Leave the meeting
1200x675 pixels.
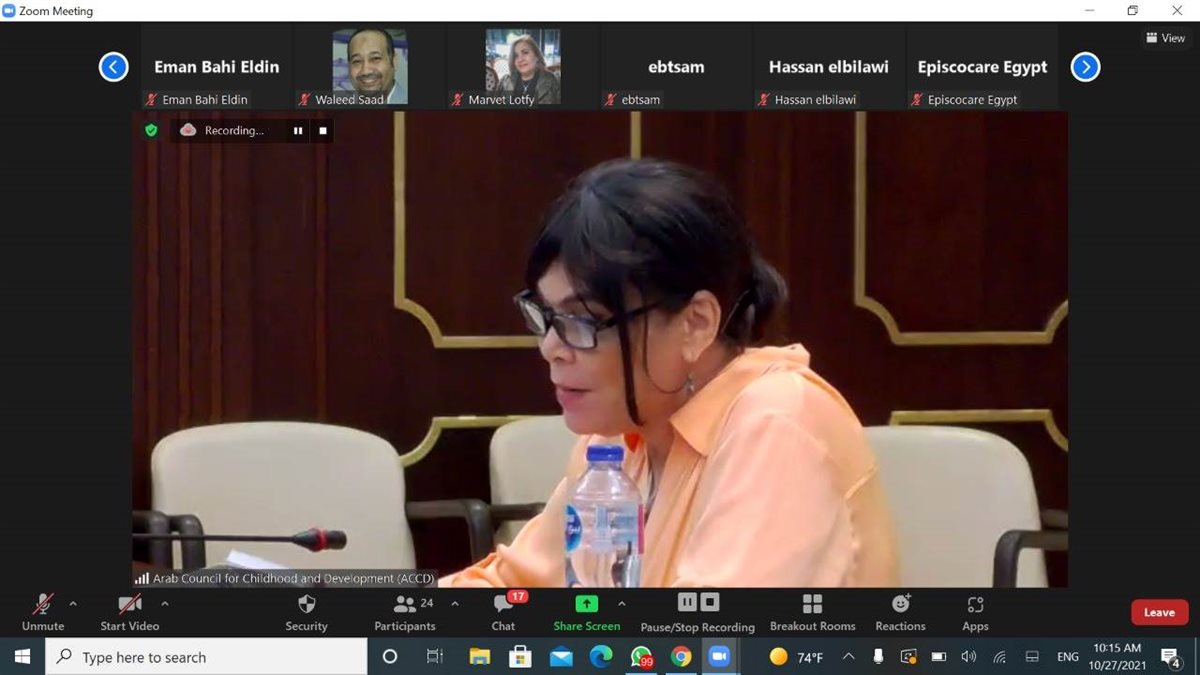coord(1159,612)
